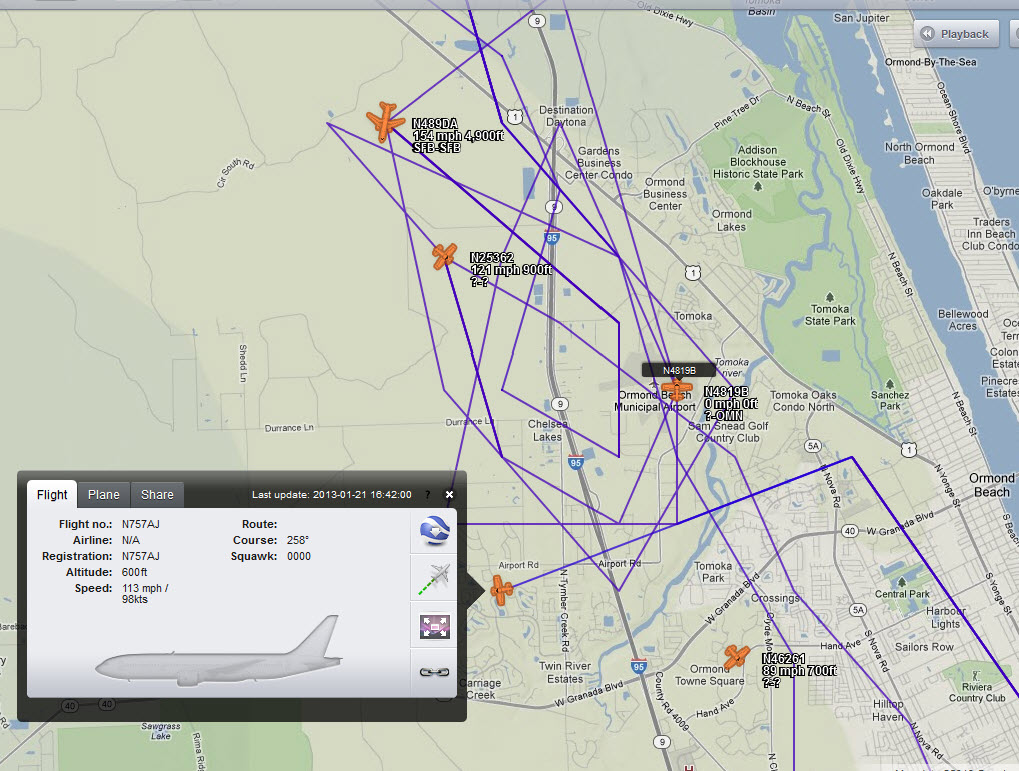Select the N46261 aircraft icon
This screenshot has width=1019, height=771.
737,656
